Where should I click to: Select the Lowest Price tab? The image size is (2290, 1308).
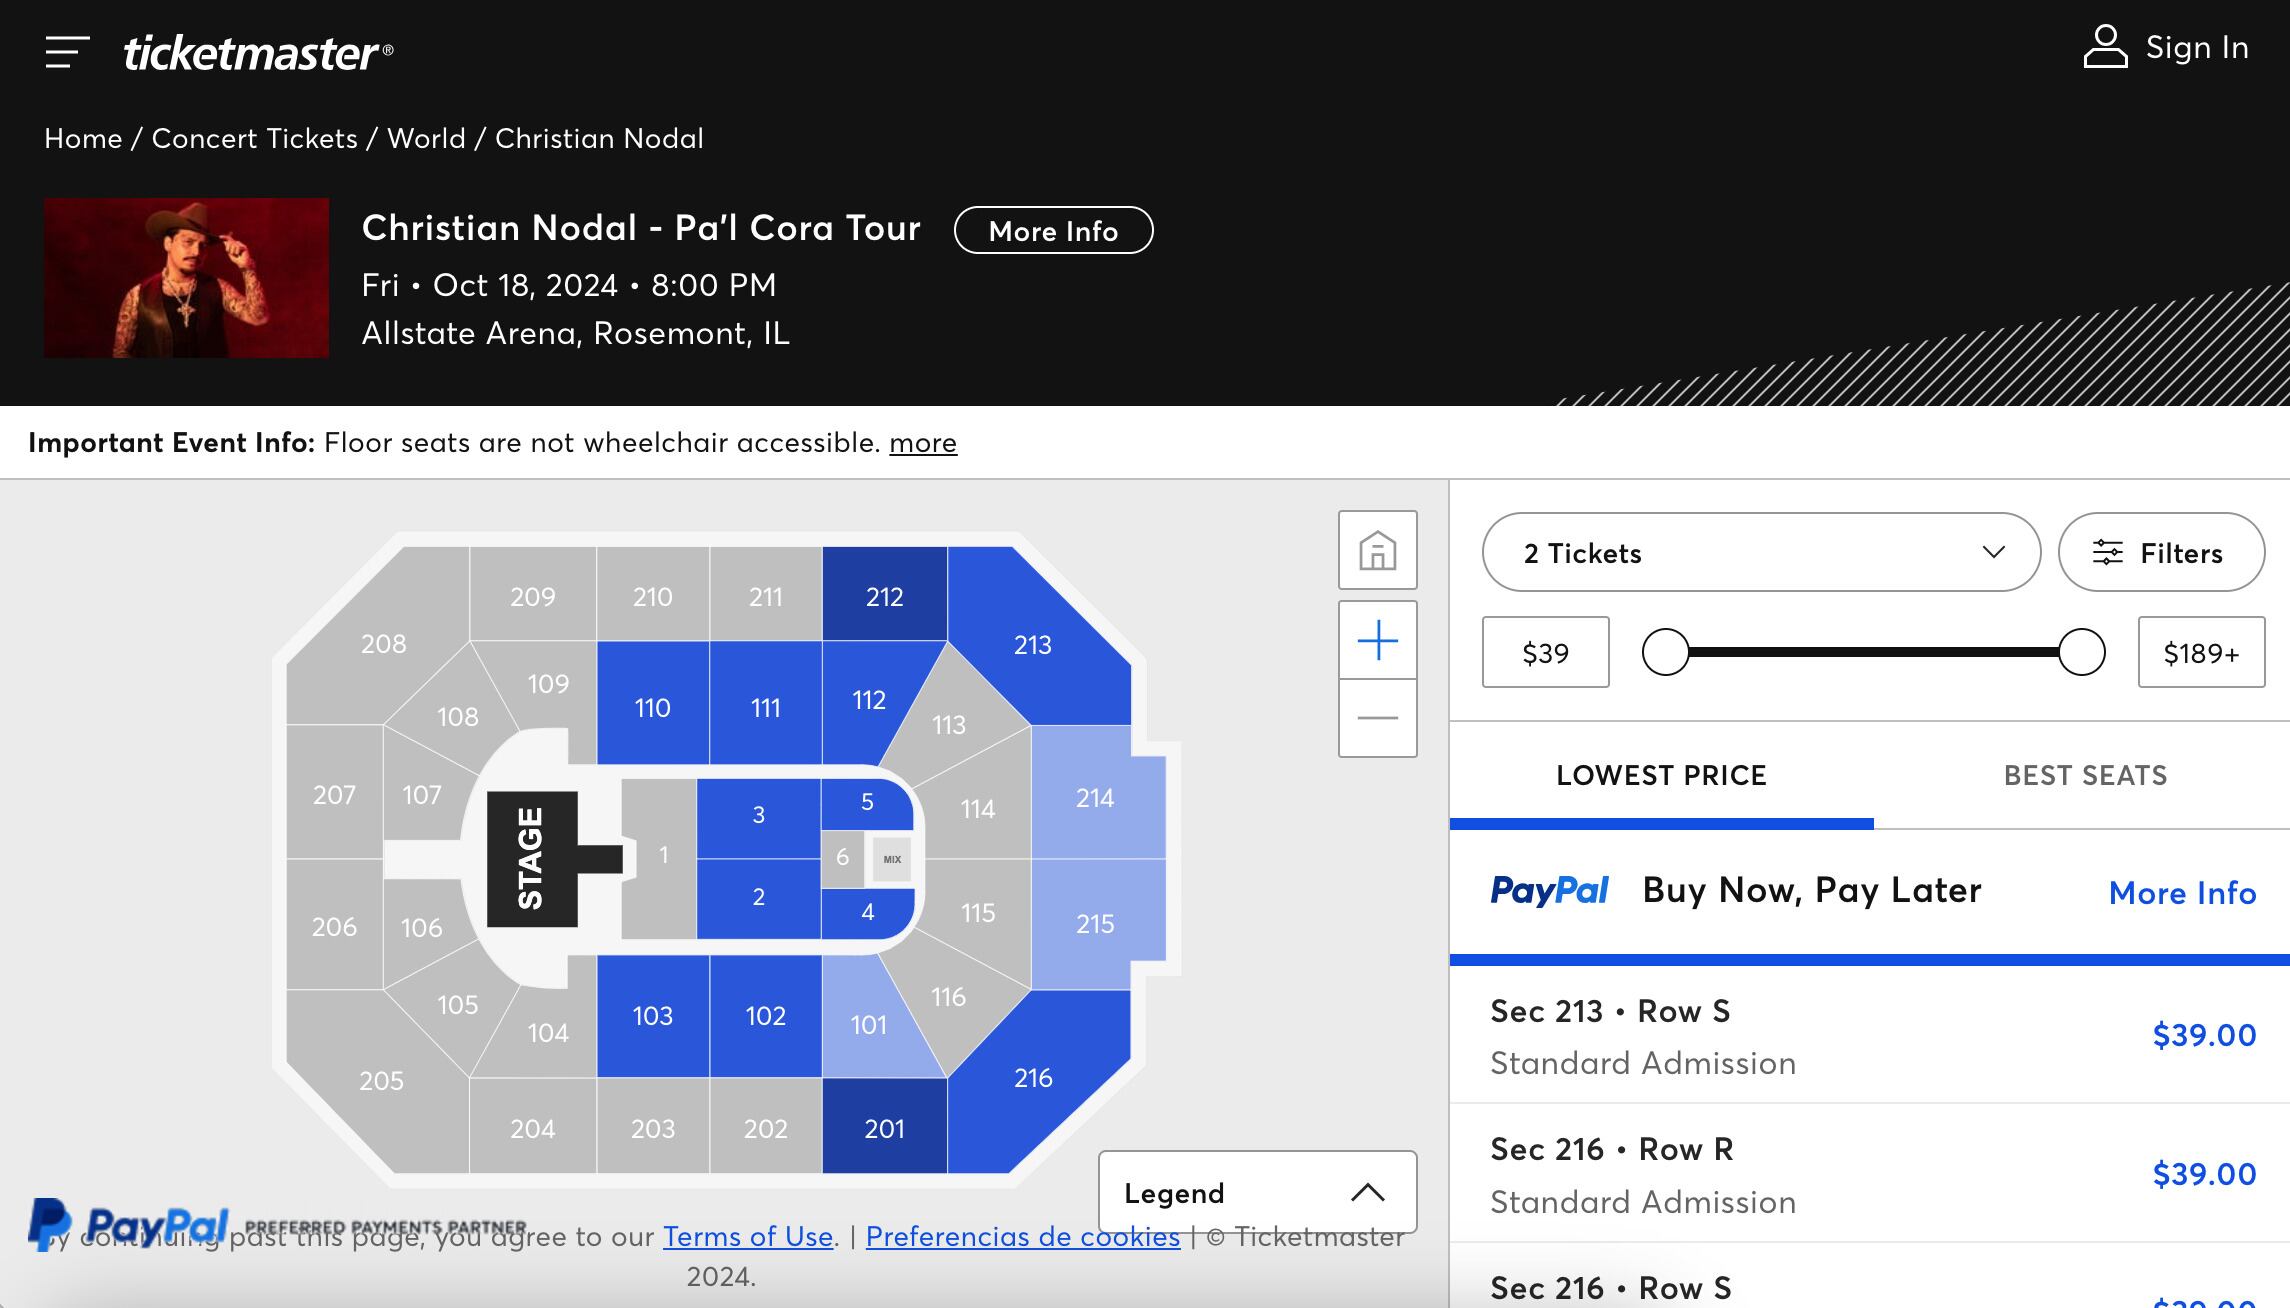[1661, 776]
